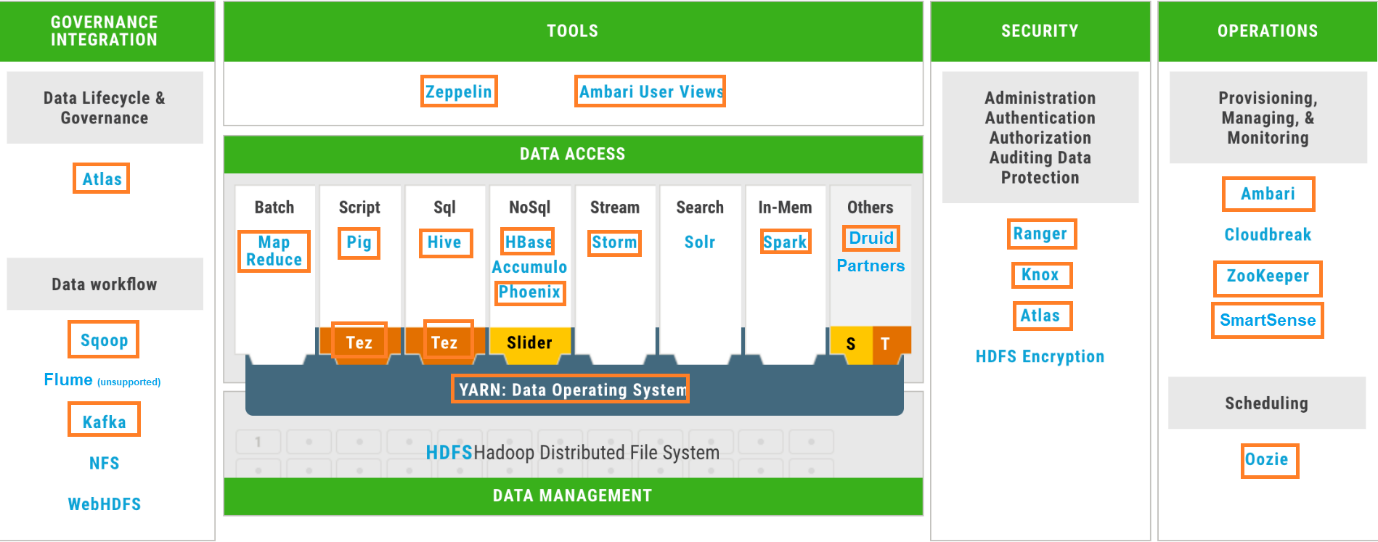Click the DATA MANAGEMENT footer bar
This screenshot has width=1378, height=542.
573,495
